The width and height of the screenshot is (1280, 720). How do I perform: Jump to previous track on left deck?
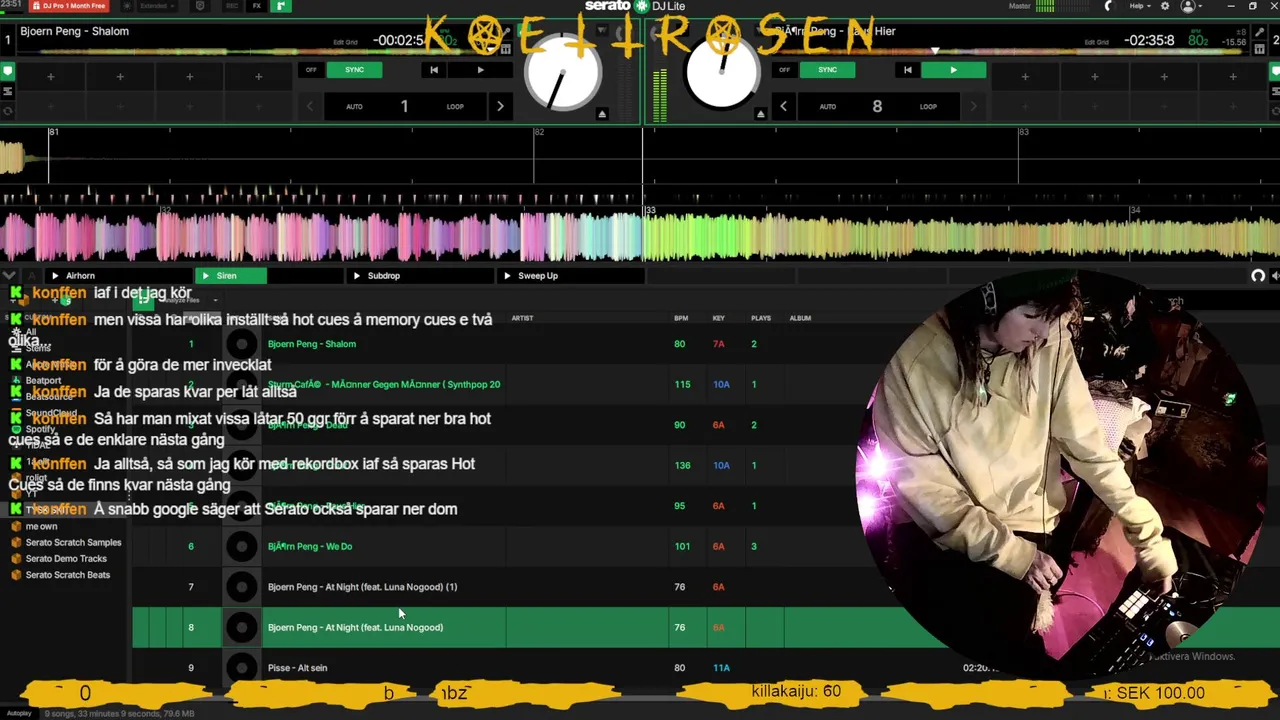[433, 70]
